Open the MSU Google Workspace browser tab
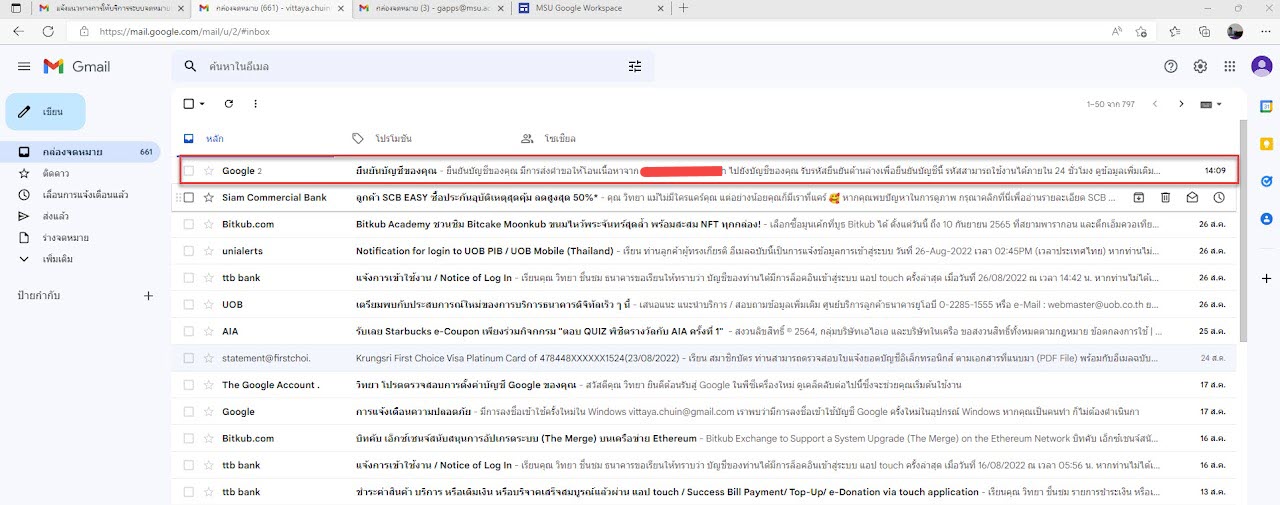 (x=591, y=8)
